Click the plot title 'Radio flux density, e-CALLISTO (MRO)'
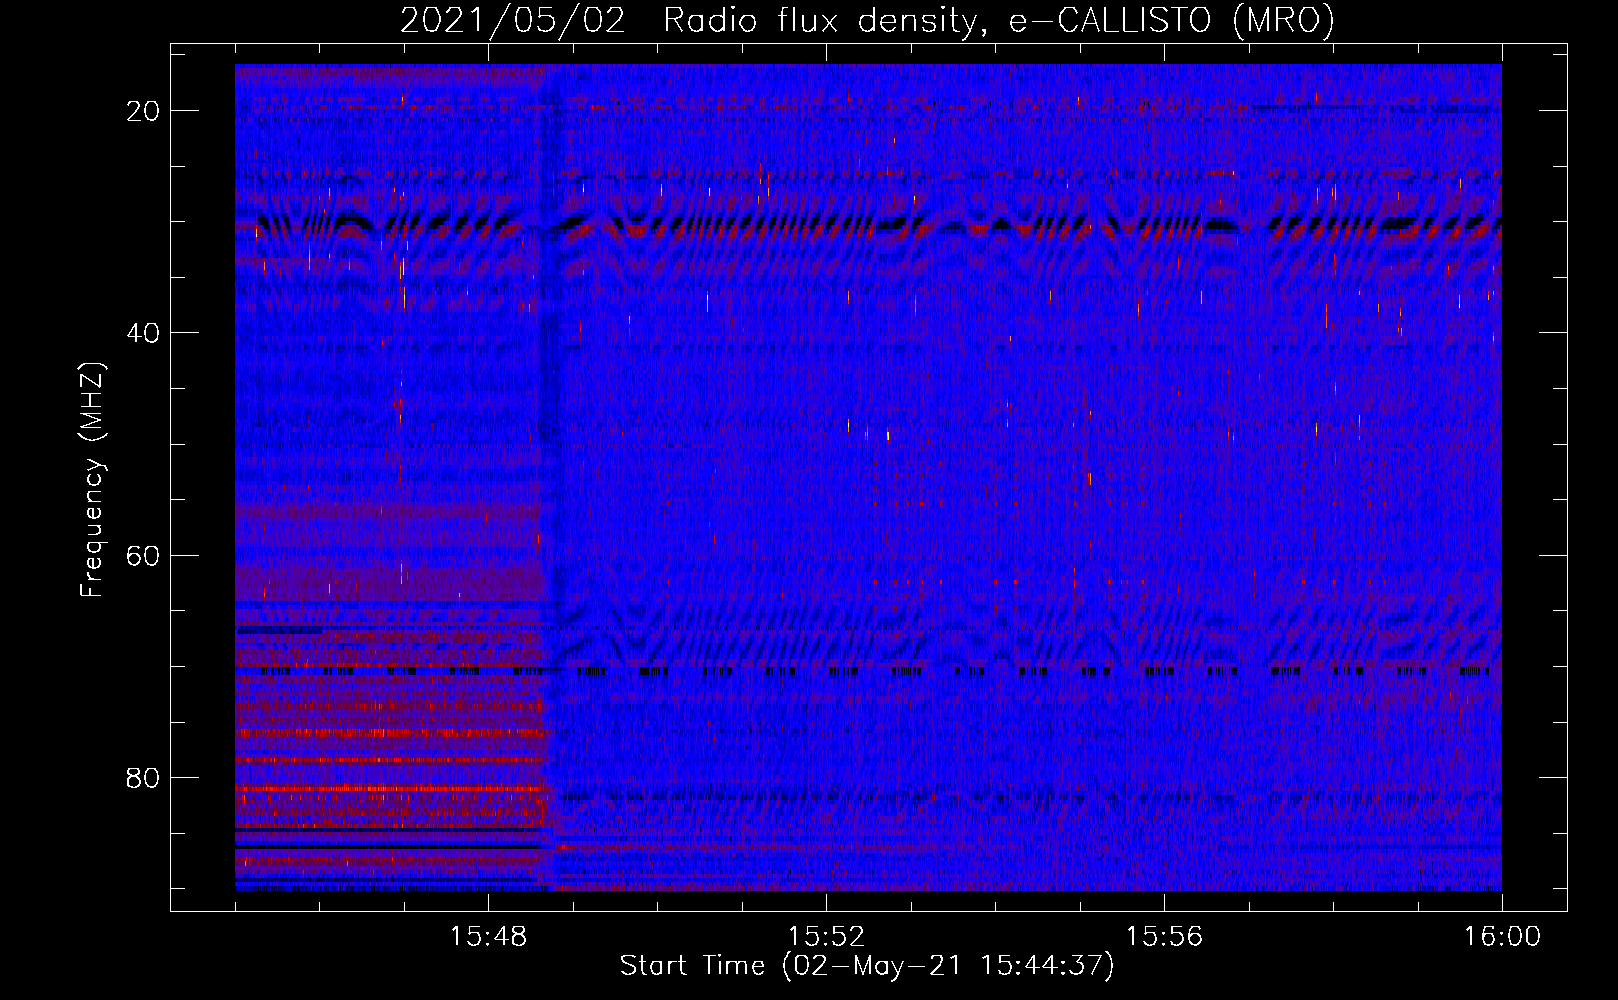The image size is (1618, 1000). (999, 20)
